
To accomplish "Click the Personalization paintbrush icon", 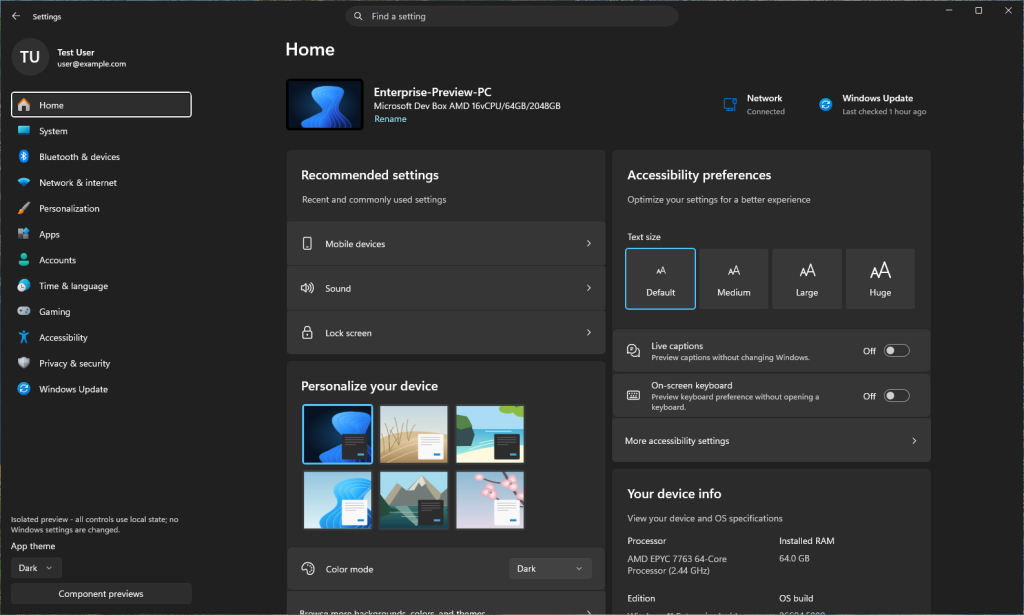I will pos(24,208).
